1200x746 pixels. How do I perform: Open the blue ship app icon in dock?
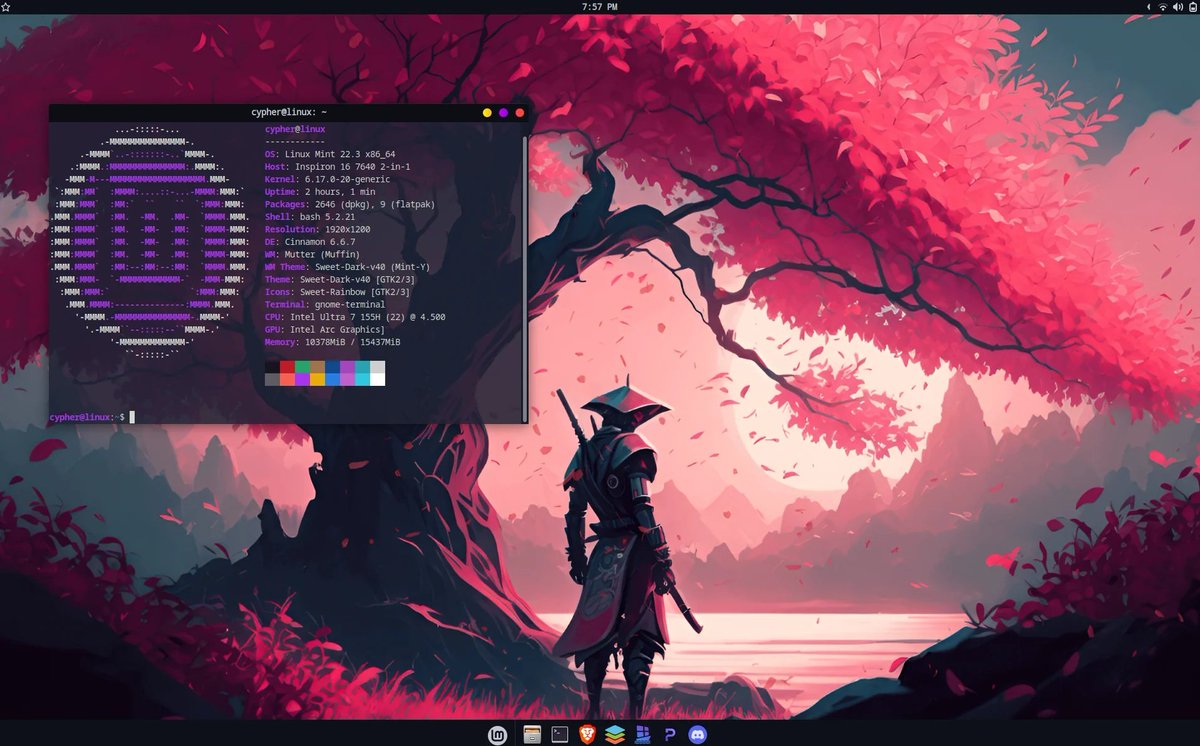click(643, 734)
